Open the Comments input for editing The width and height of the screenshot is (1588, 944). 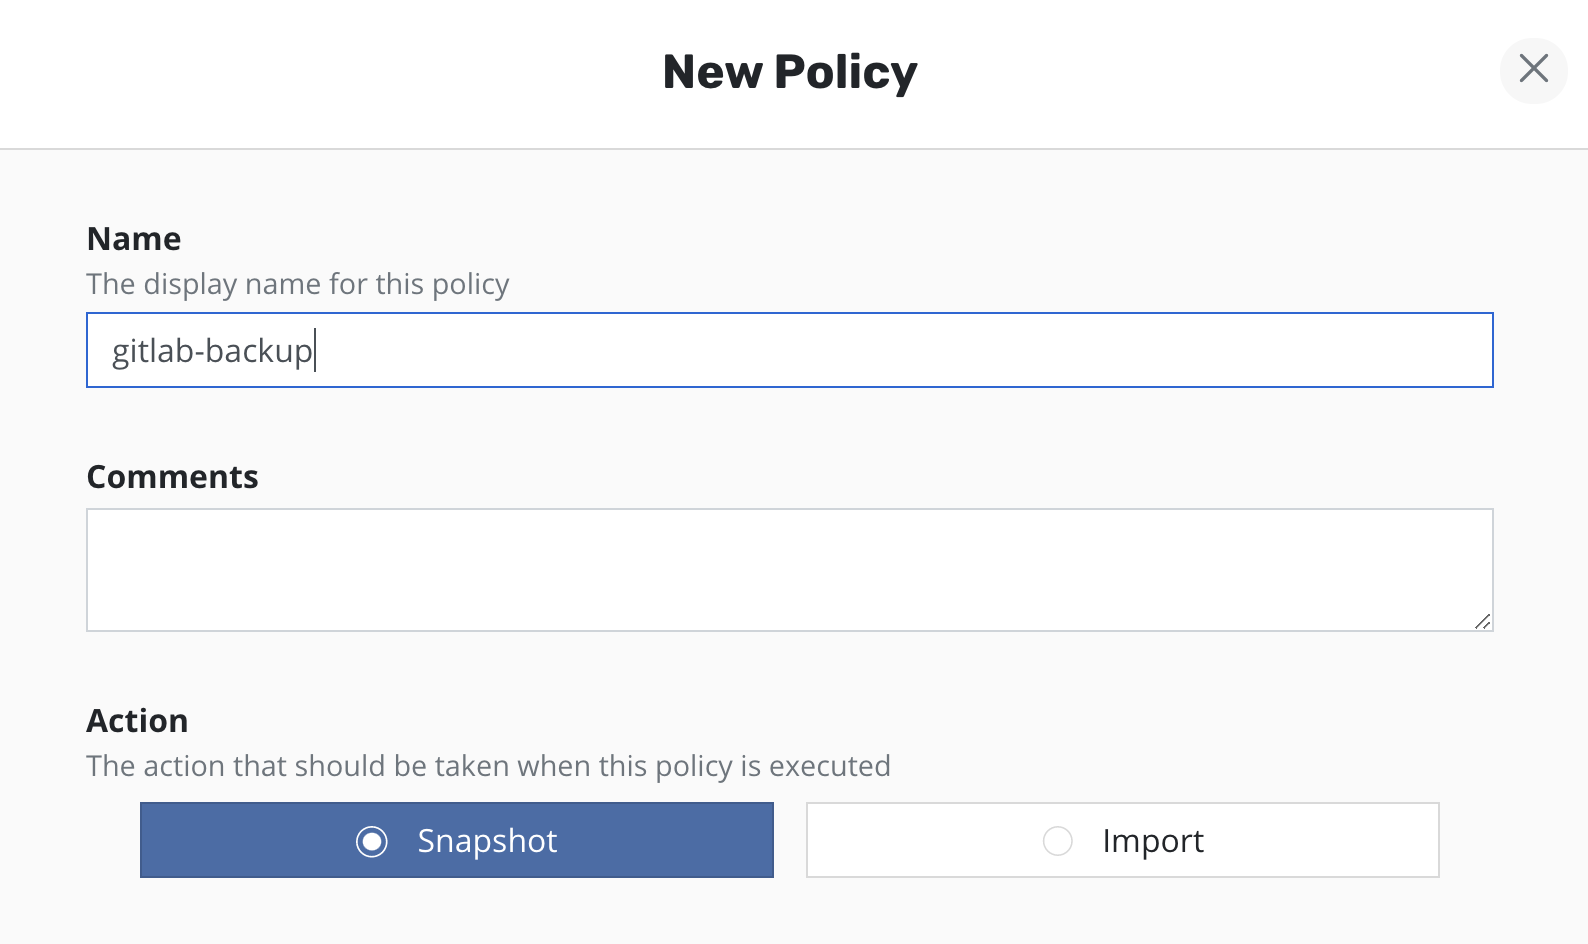click(x=789, y=568)
